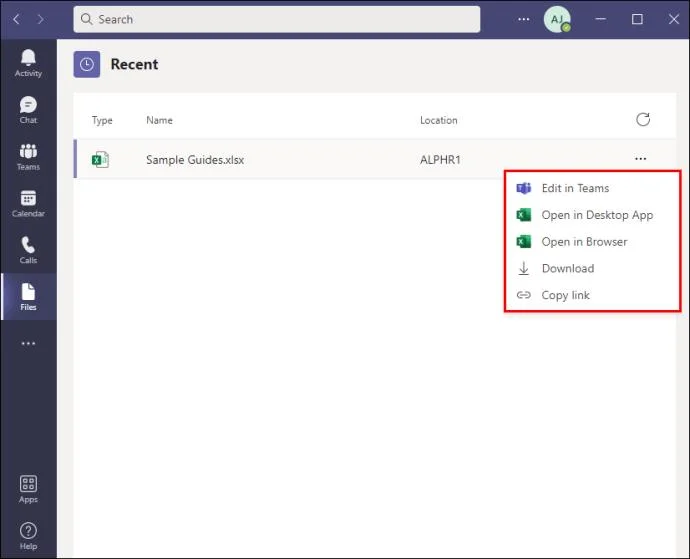Image resolution: width=690 pixels, height=559 pixels.
Task: Click the Excel icon of Sample Guides.xlsx
Action: coord(100,159)
